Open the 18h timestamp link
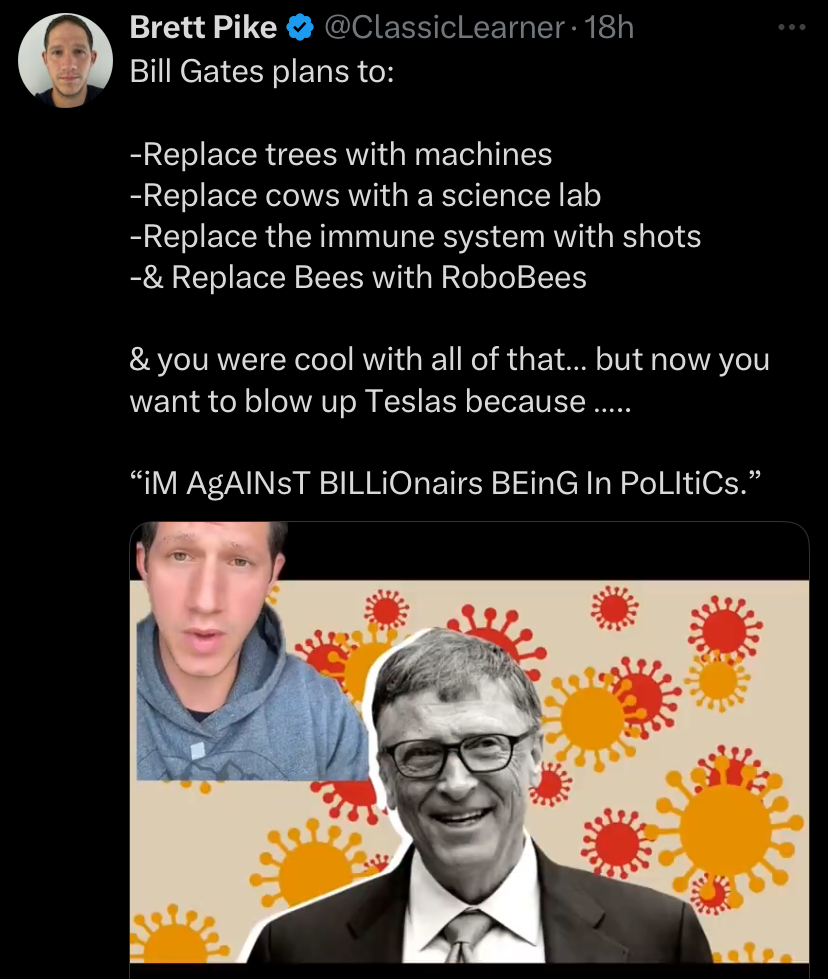 pos(609,28)
